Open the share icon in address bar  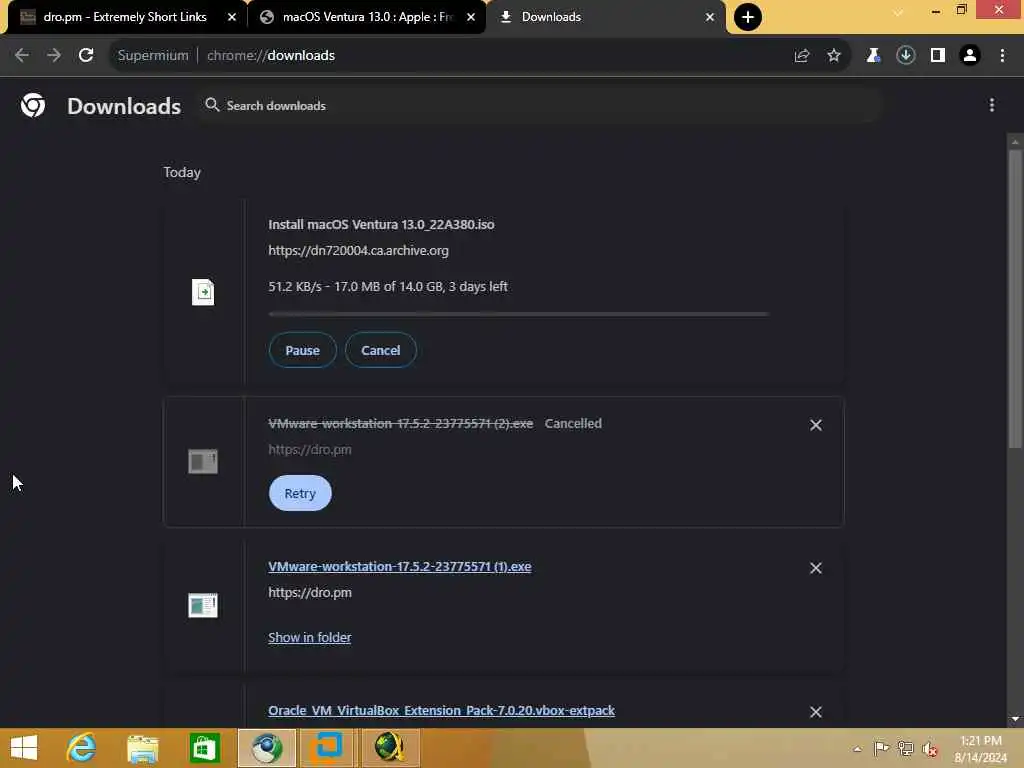[802, 56]
